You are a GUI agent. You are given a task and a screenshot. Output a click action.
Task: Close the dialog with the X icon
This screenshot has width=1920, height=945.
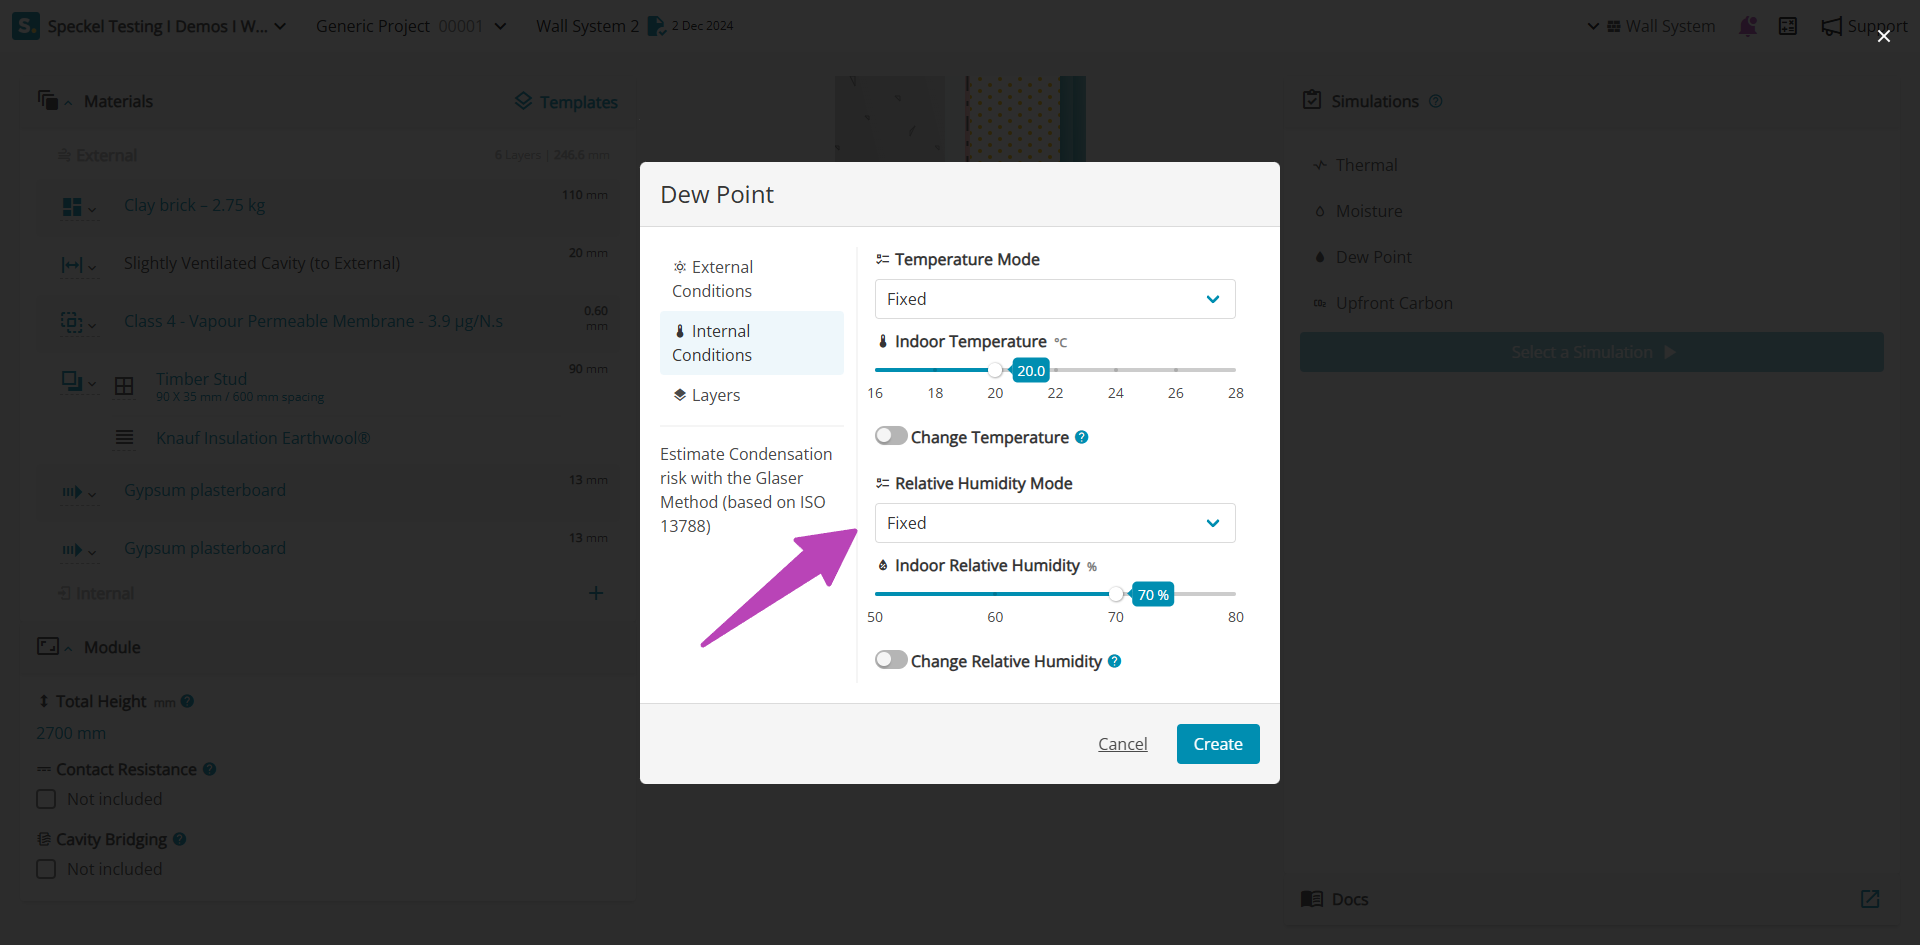(1884, 36)
